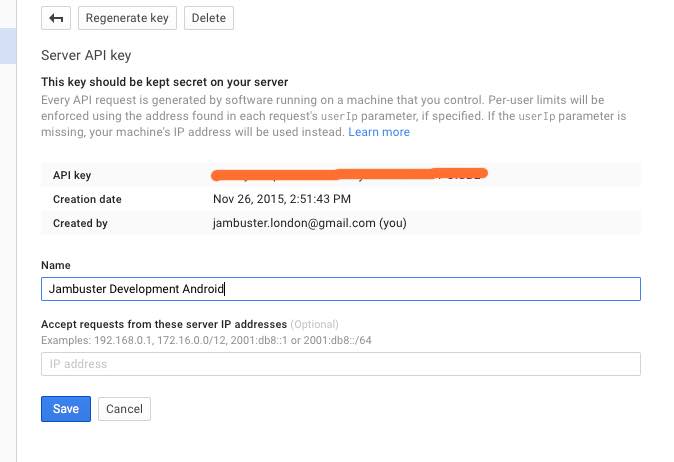Click the Created by row label

80,223
